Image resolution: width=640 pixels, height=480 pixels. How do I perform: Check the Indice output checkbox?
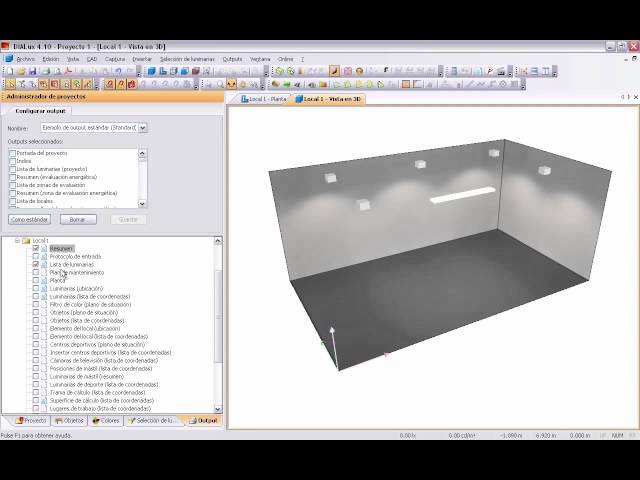pyautogui.click(x=13, y=161)
